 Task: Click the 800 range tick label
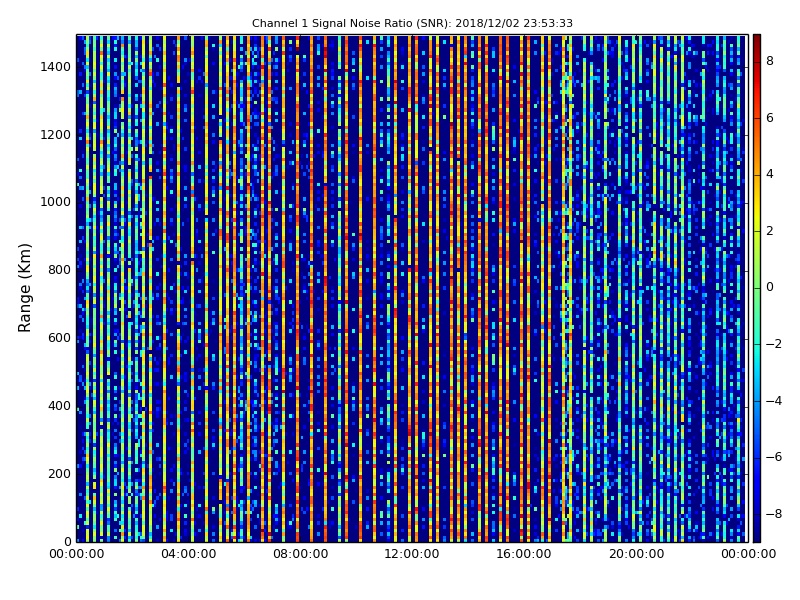(x=59, y=270)
